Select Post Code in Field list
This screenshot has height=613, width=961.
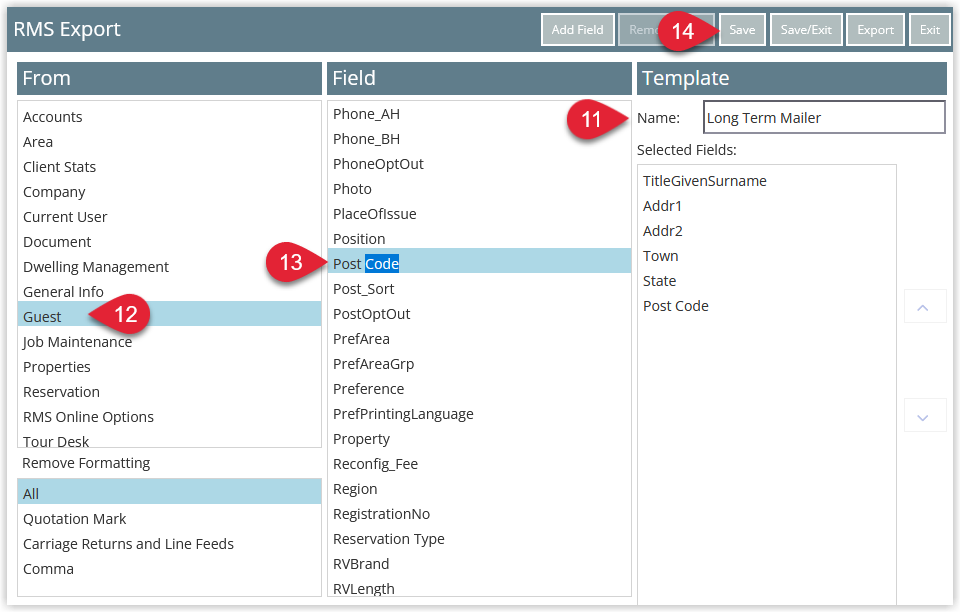coord(479,261)
